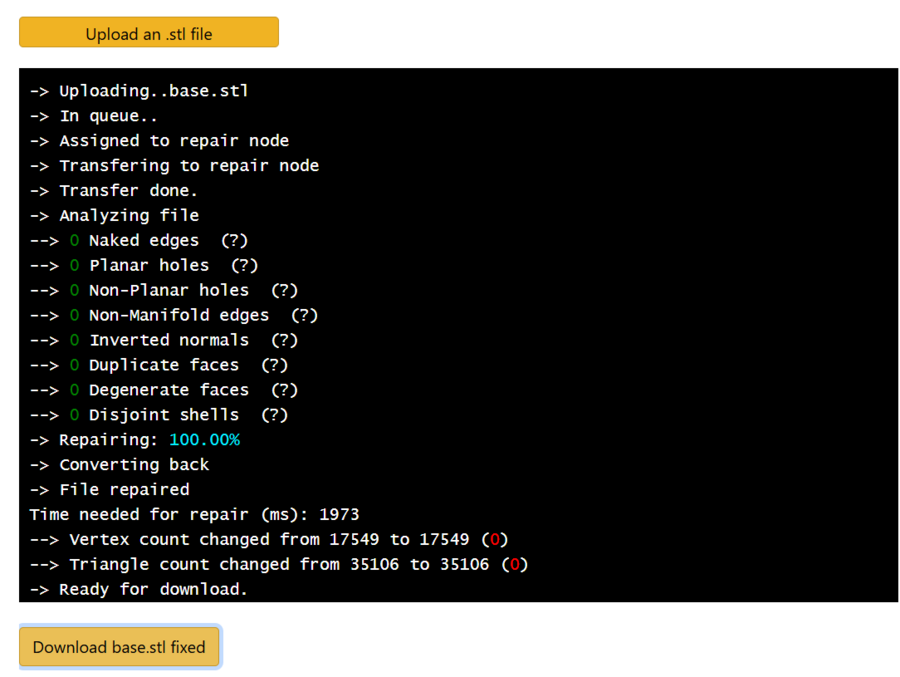Select the Ready for download message

pos(139,589)
